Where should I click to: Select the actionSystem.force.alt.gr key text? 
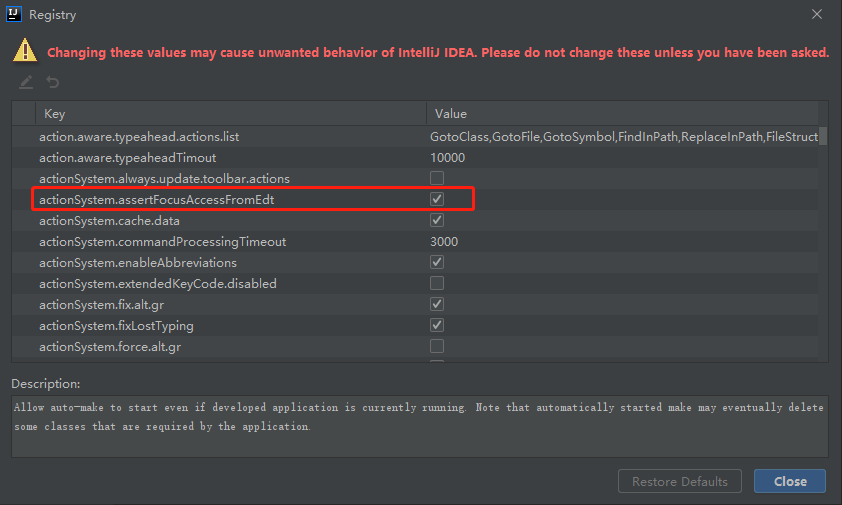click(110, 347)
